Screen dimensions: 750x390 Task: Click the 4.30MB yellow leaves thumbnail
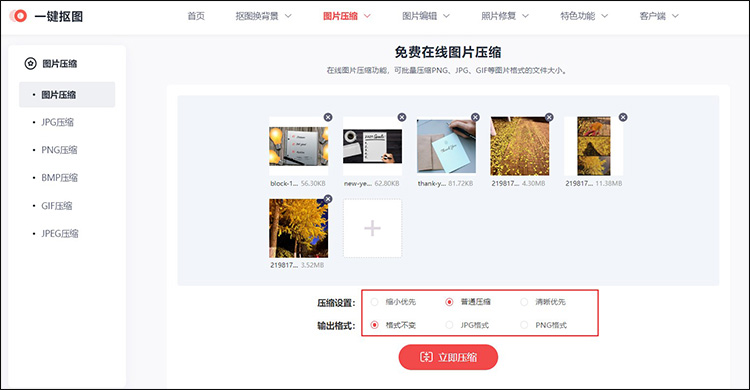tap(520, 146)
